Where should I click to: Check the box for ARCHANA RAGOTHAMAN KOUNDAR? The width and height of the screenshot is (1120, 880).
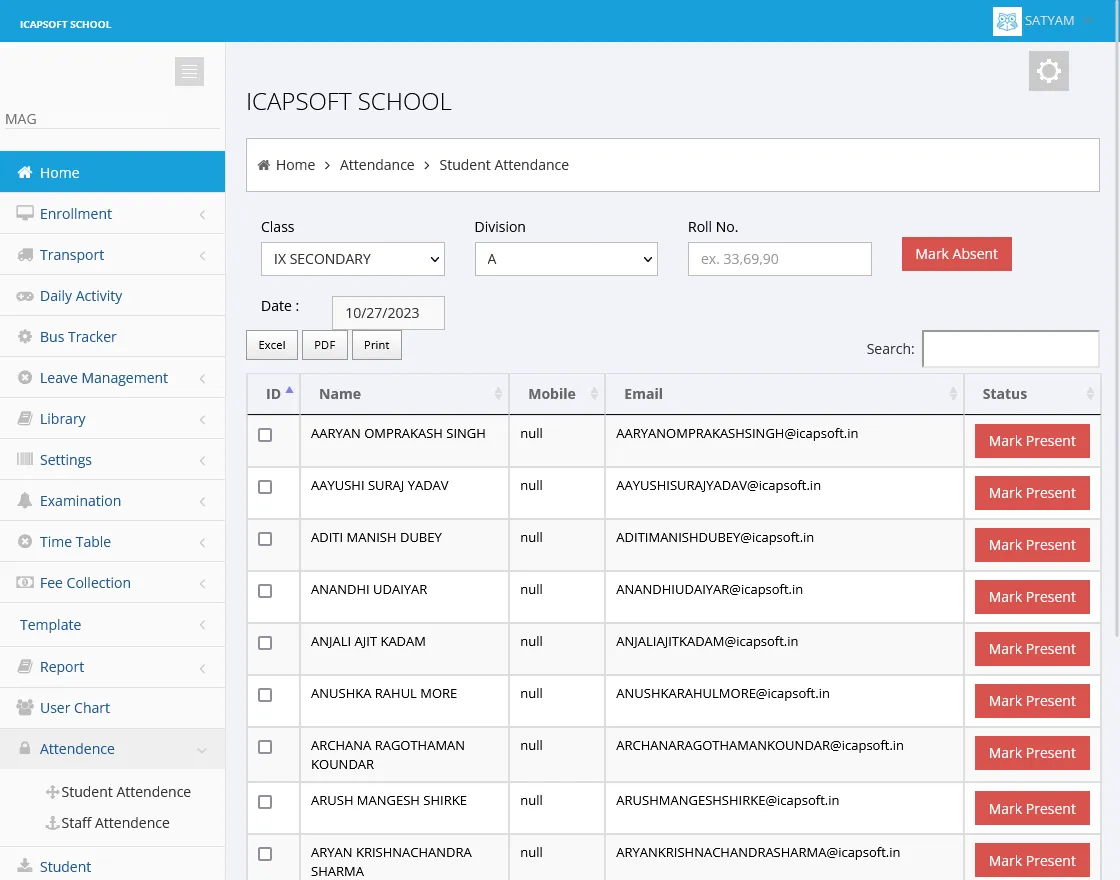tap(265, 747)
